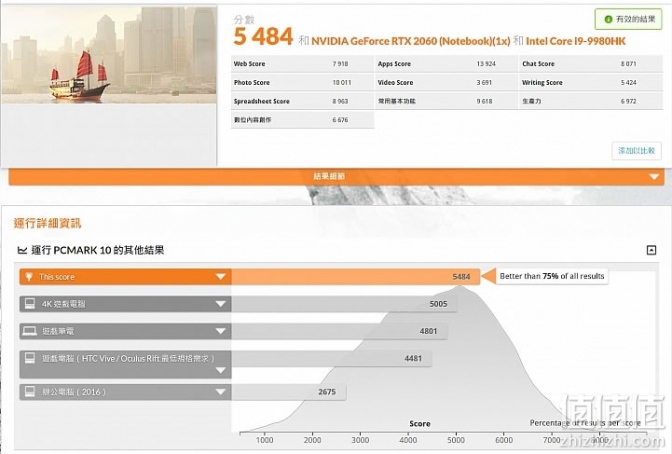Click the Chat Score value 8 071

click(628, 64)
